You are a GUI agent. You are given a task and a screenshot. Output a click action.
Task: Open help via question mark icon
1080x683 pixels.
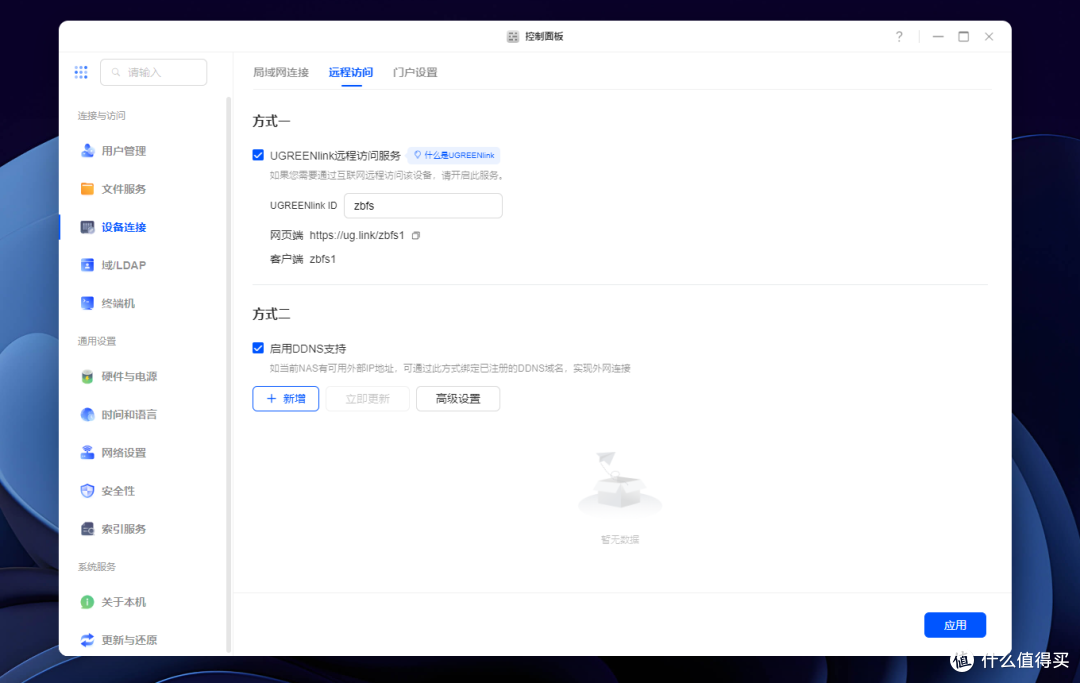click(899, 36)
